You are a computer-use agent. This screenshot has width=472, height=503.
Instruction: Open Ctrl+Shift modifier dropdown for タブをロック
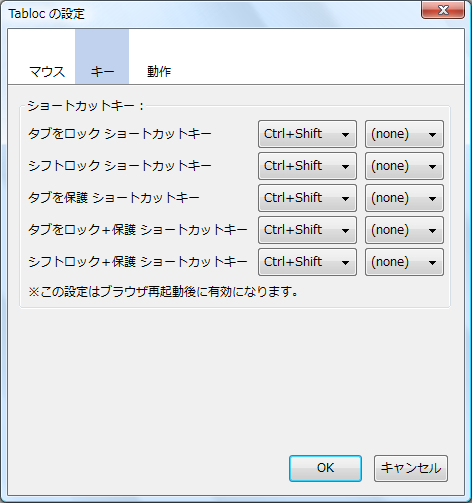(307, 134)
